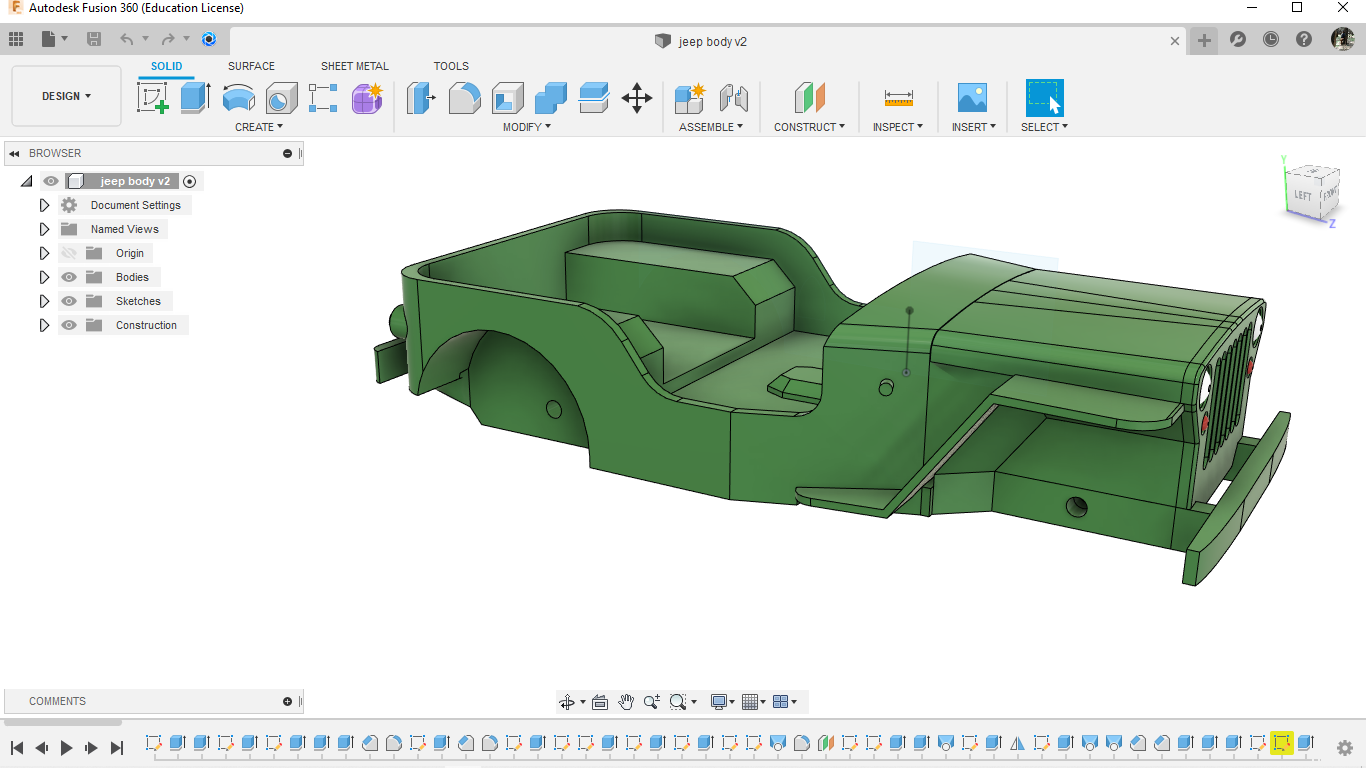Open the DESIGN workspace dropdown

(66, 96)
